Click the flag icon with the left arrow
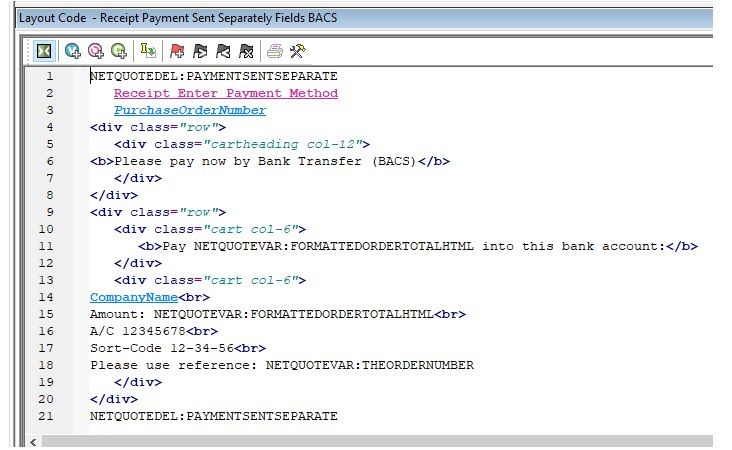The image size is (732, 450). tap(223, 50)
